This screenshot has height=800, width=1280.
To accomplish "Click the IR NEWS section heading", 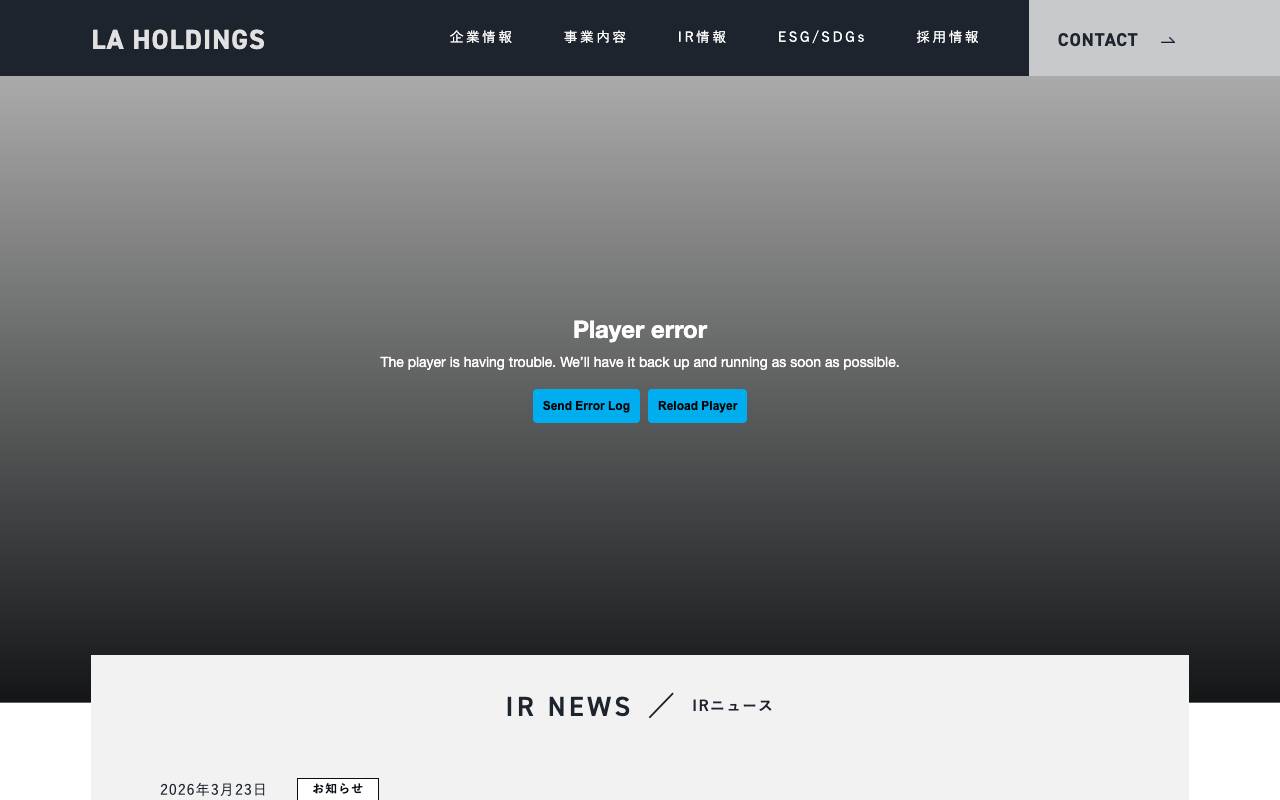I will 568,707.
